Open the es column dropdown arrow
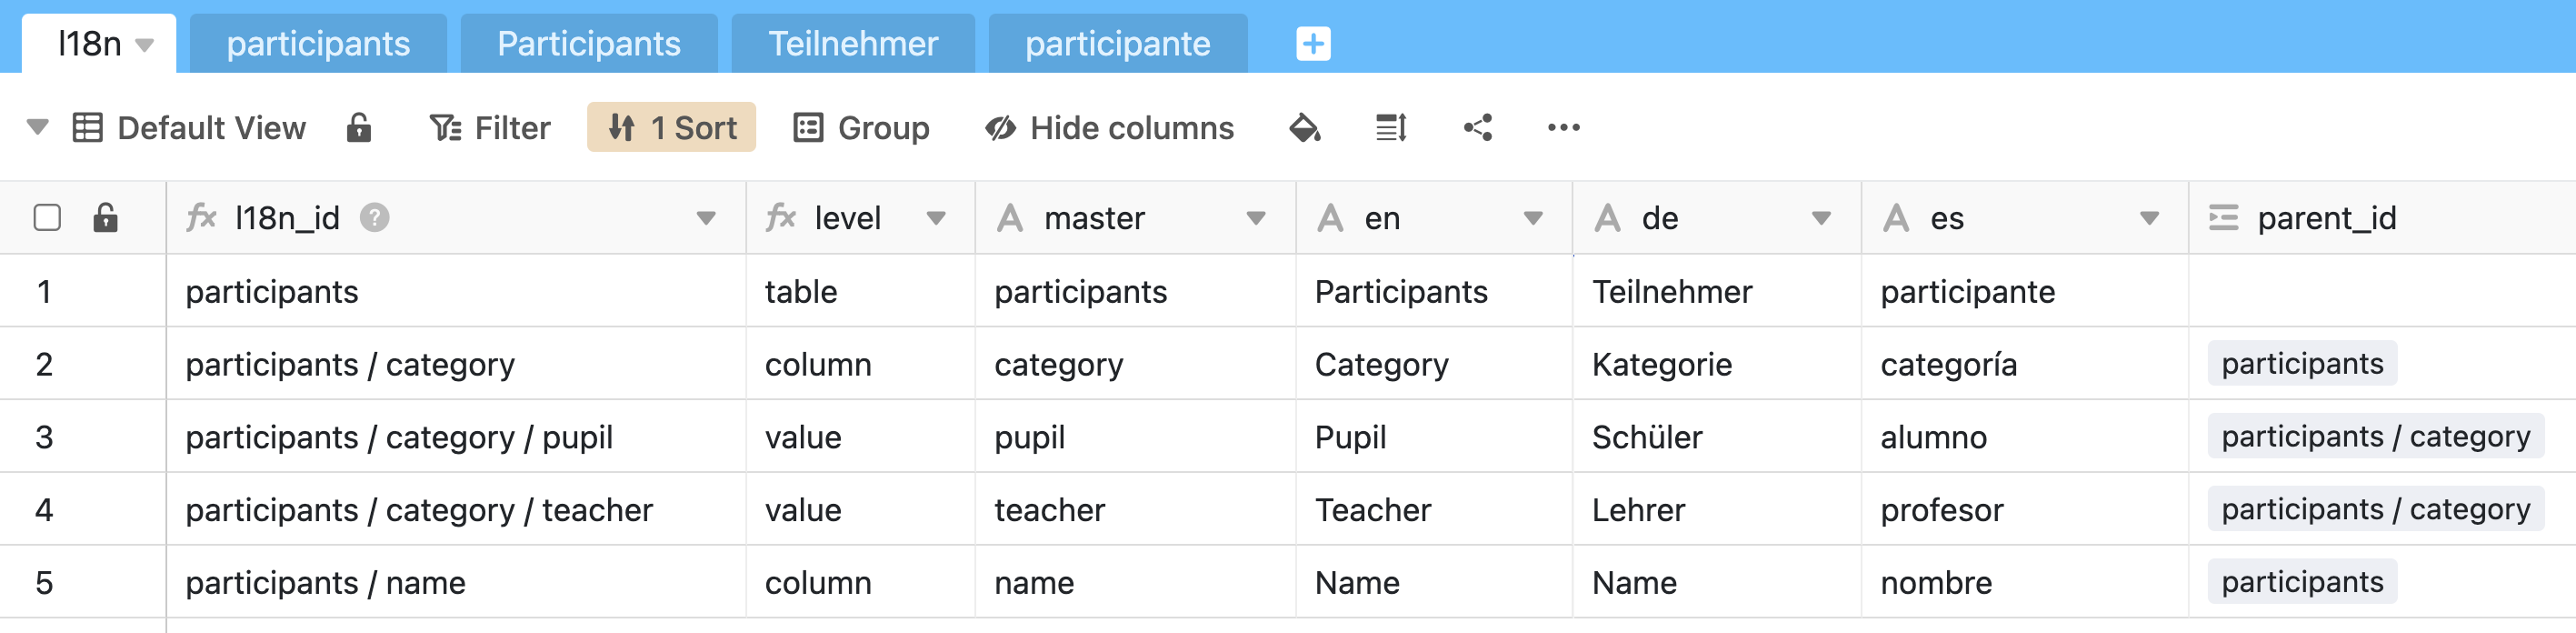The height and width of the screenshot is (633, 2576). pyautogui.click(x=2149, y=218)
